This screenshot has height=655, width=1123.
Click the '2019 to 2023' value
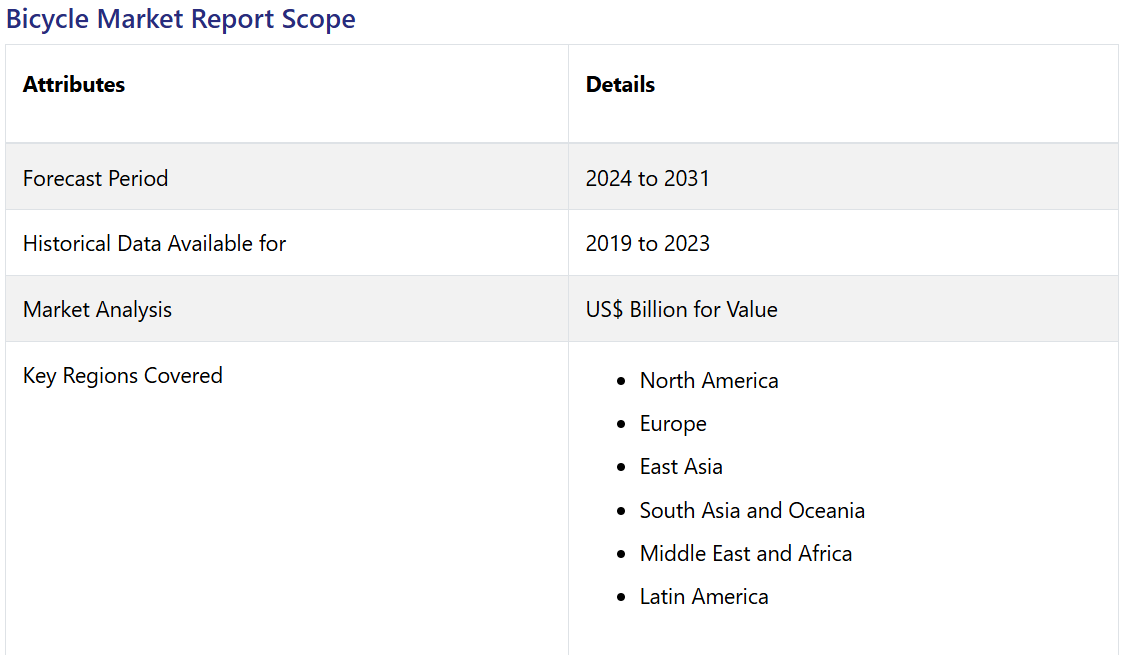coord(647,243)
